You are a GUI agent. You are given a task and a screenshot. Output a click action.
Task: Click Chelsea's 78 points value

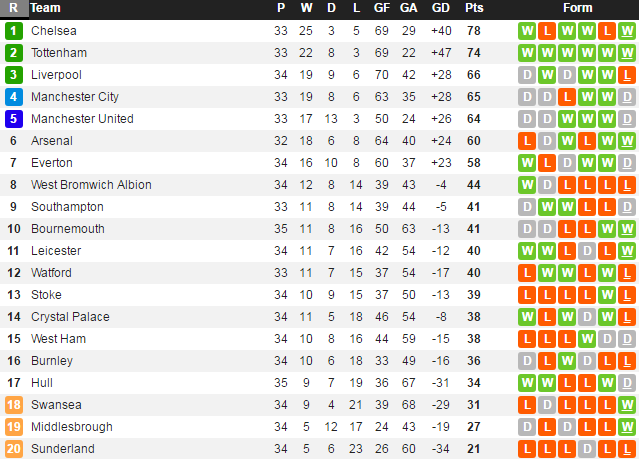pos(473,30)
